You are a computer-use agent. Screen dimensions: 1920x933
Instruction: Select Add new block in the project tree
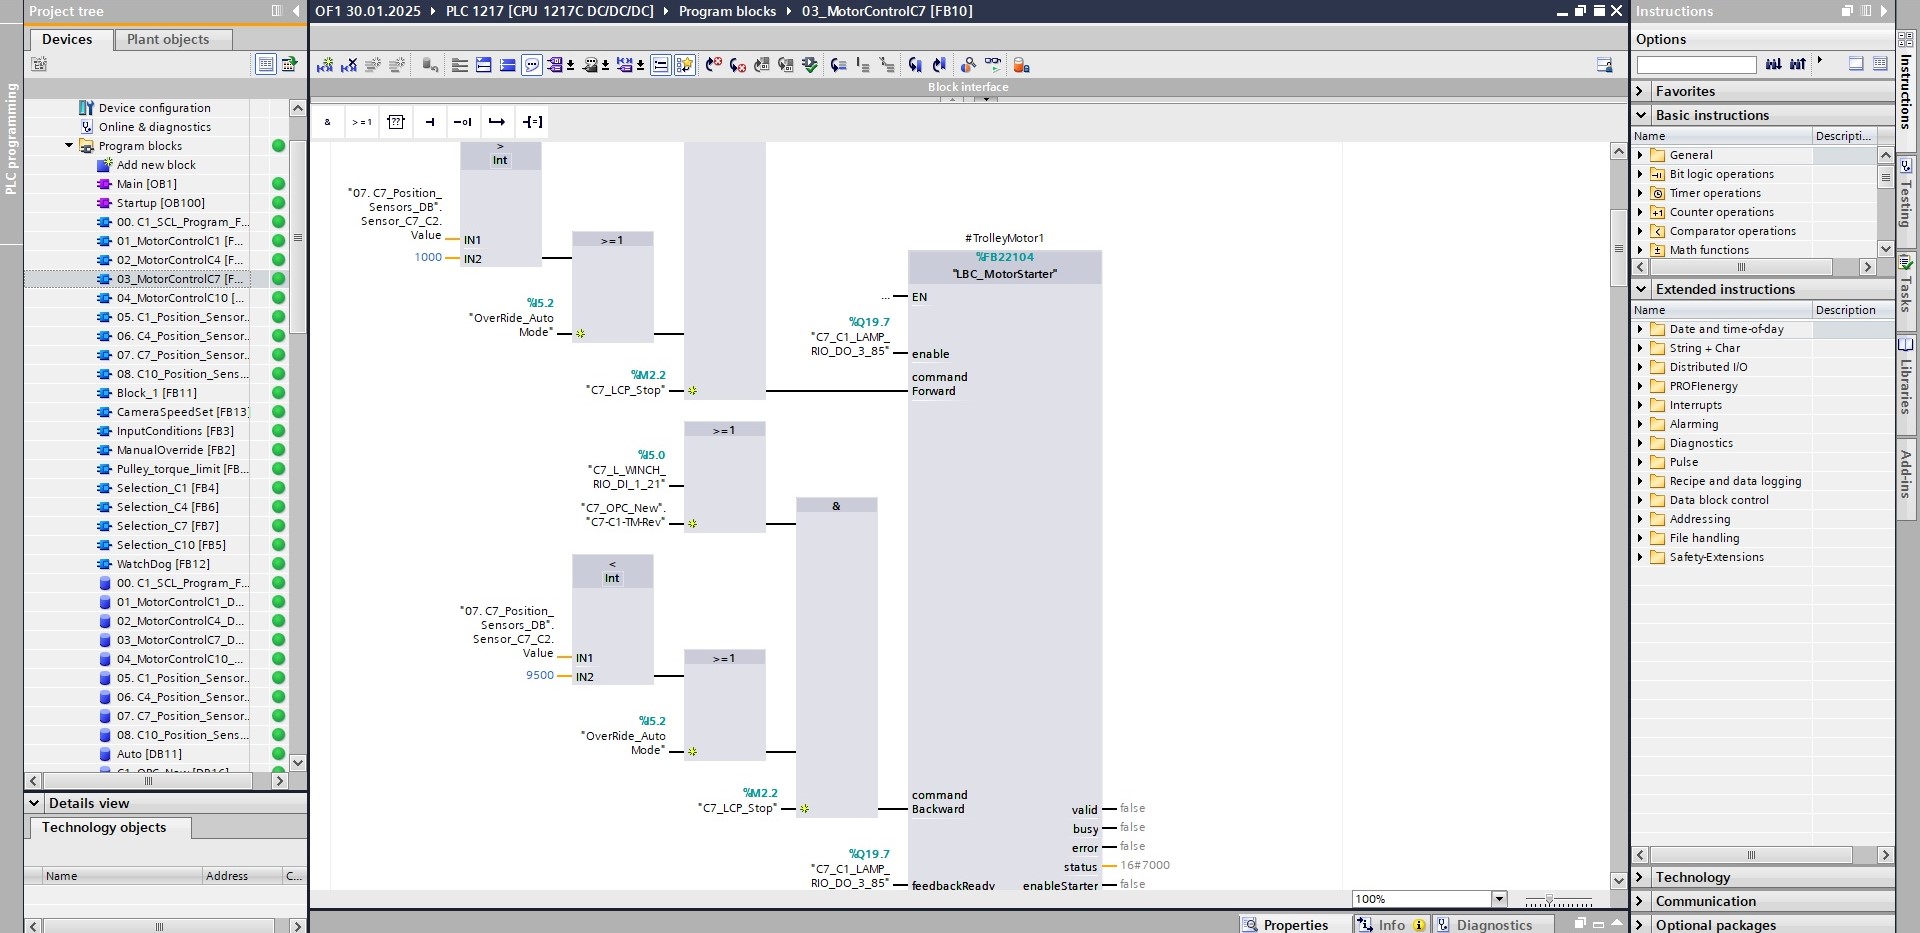pos(156,164)
